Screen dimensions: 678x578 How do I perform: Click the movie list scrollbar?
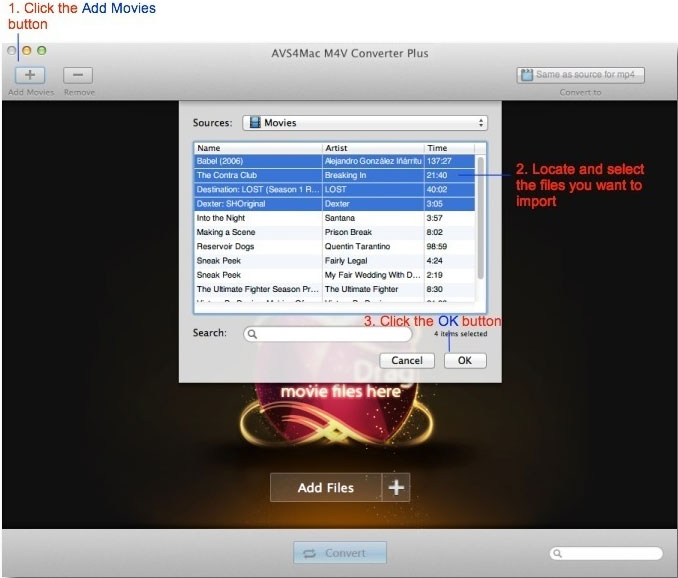[x=480, y=218]
